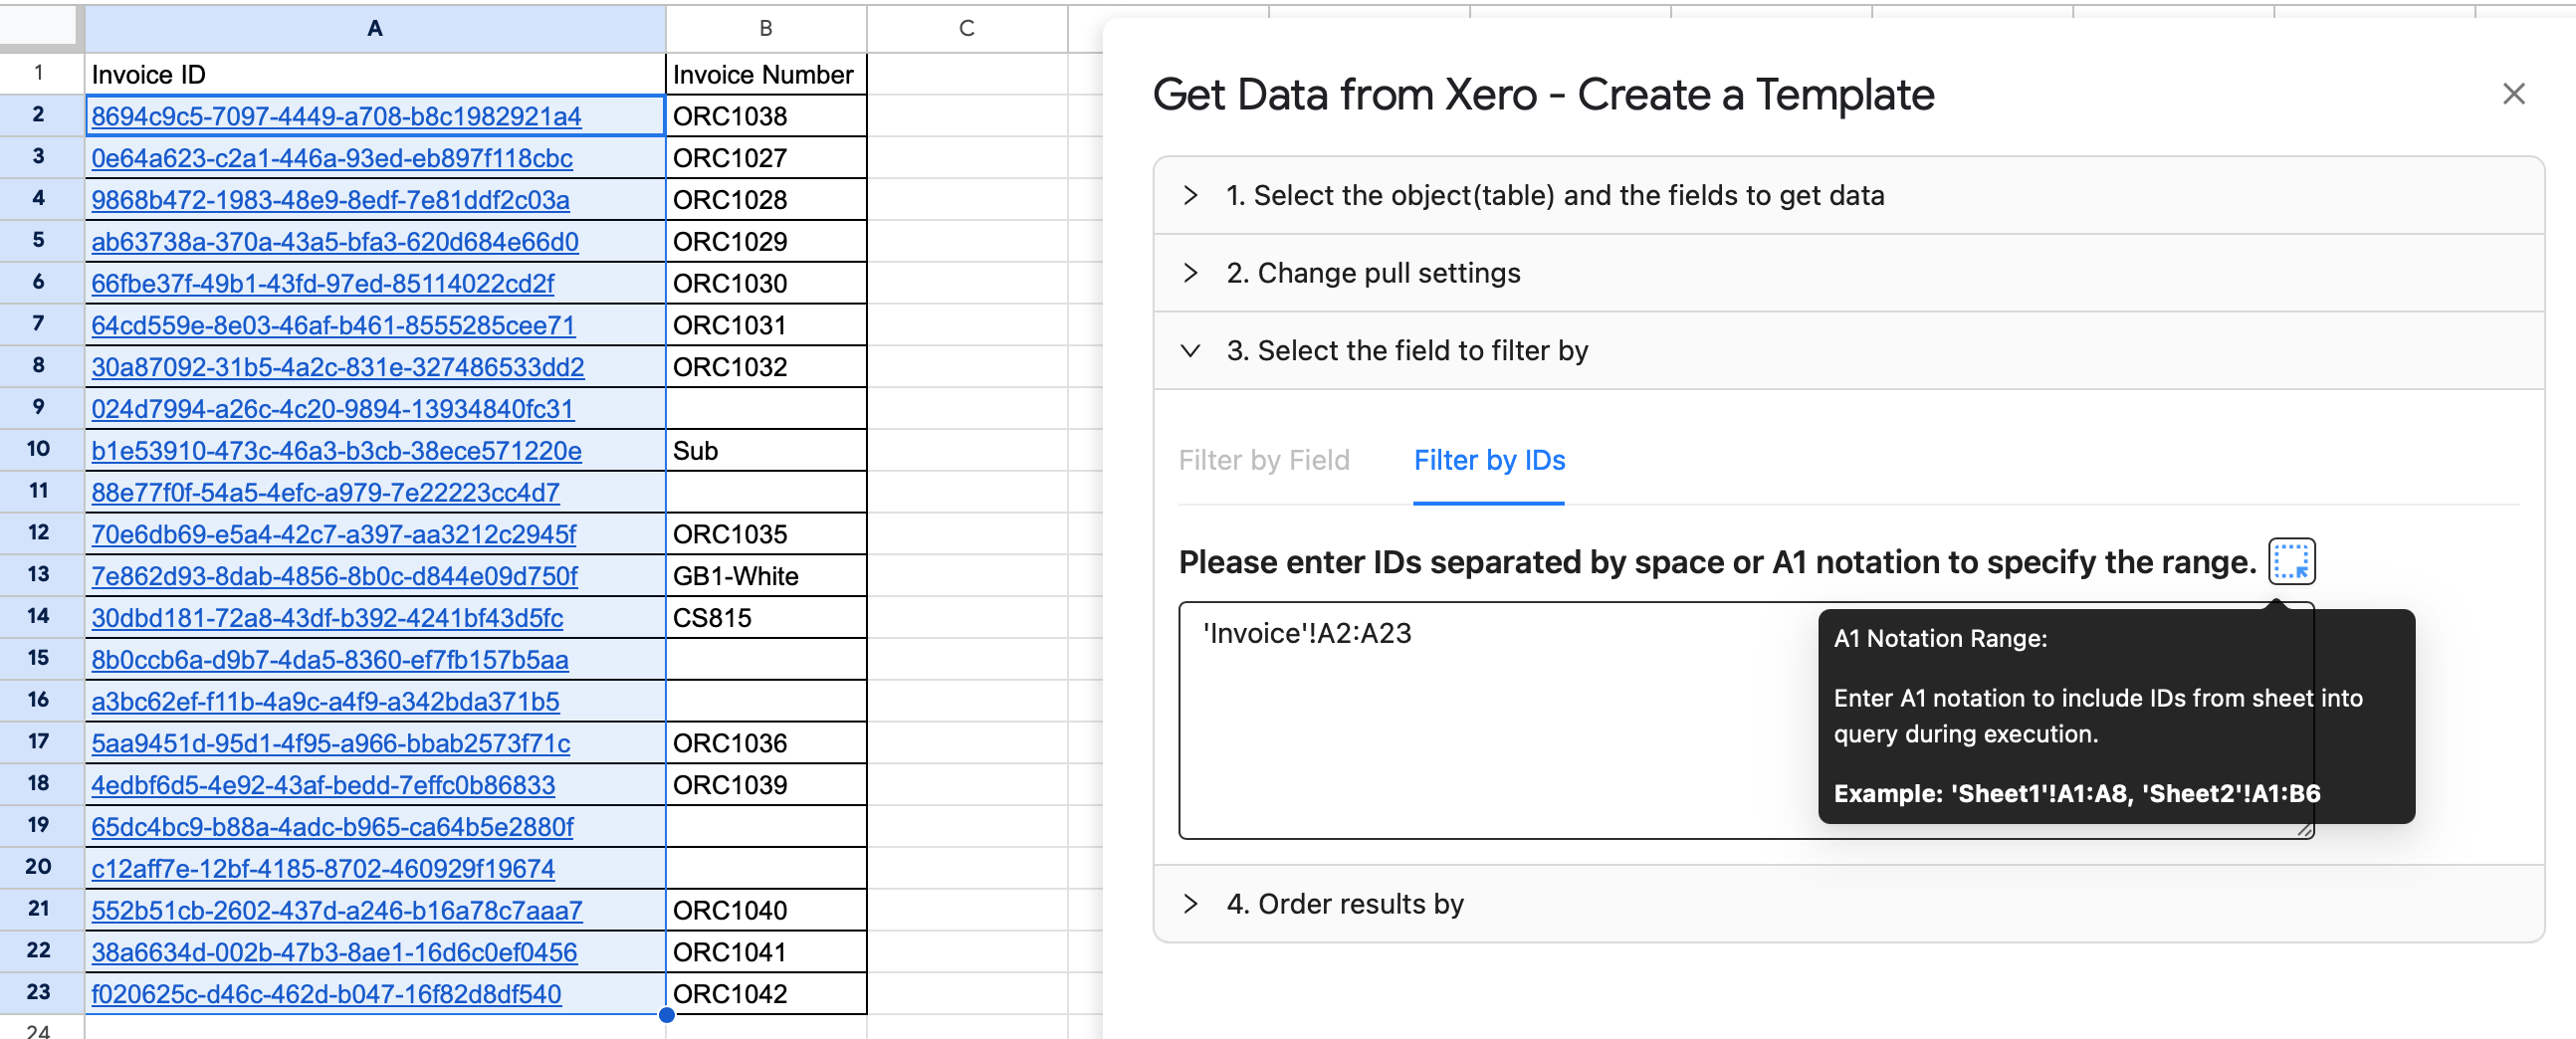The image size is (2576, 1039).
Task: Select cell containing ORC1041
Action: [766, 953]
